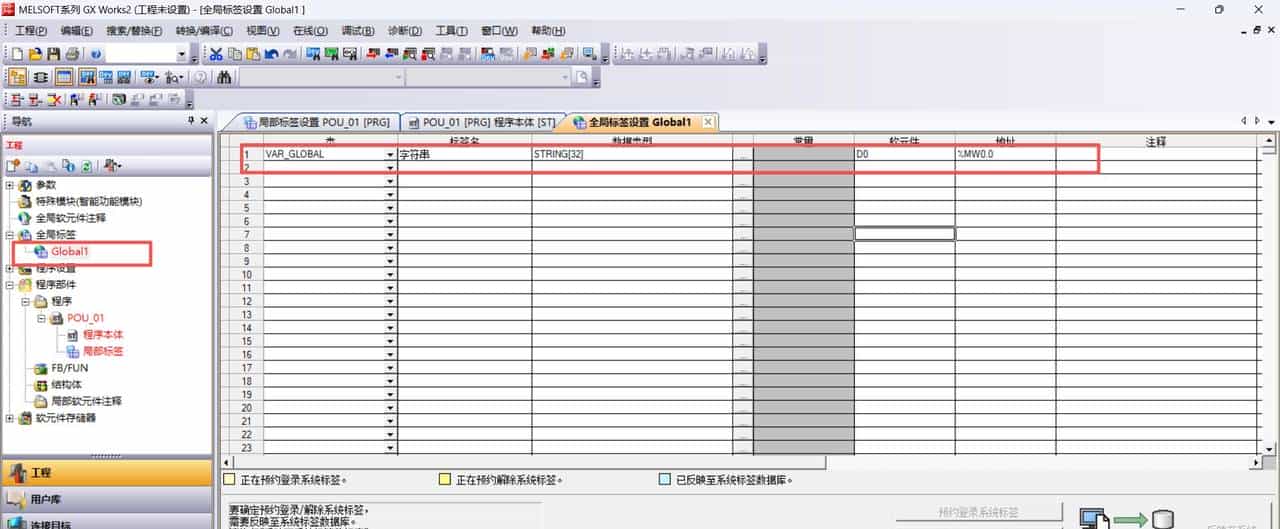The width and height of the screenshot is (1280, 529).
Task: Click the search icon beside the empty combo boxes
Action: (x=580, y=77)
